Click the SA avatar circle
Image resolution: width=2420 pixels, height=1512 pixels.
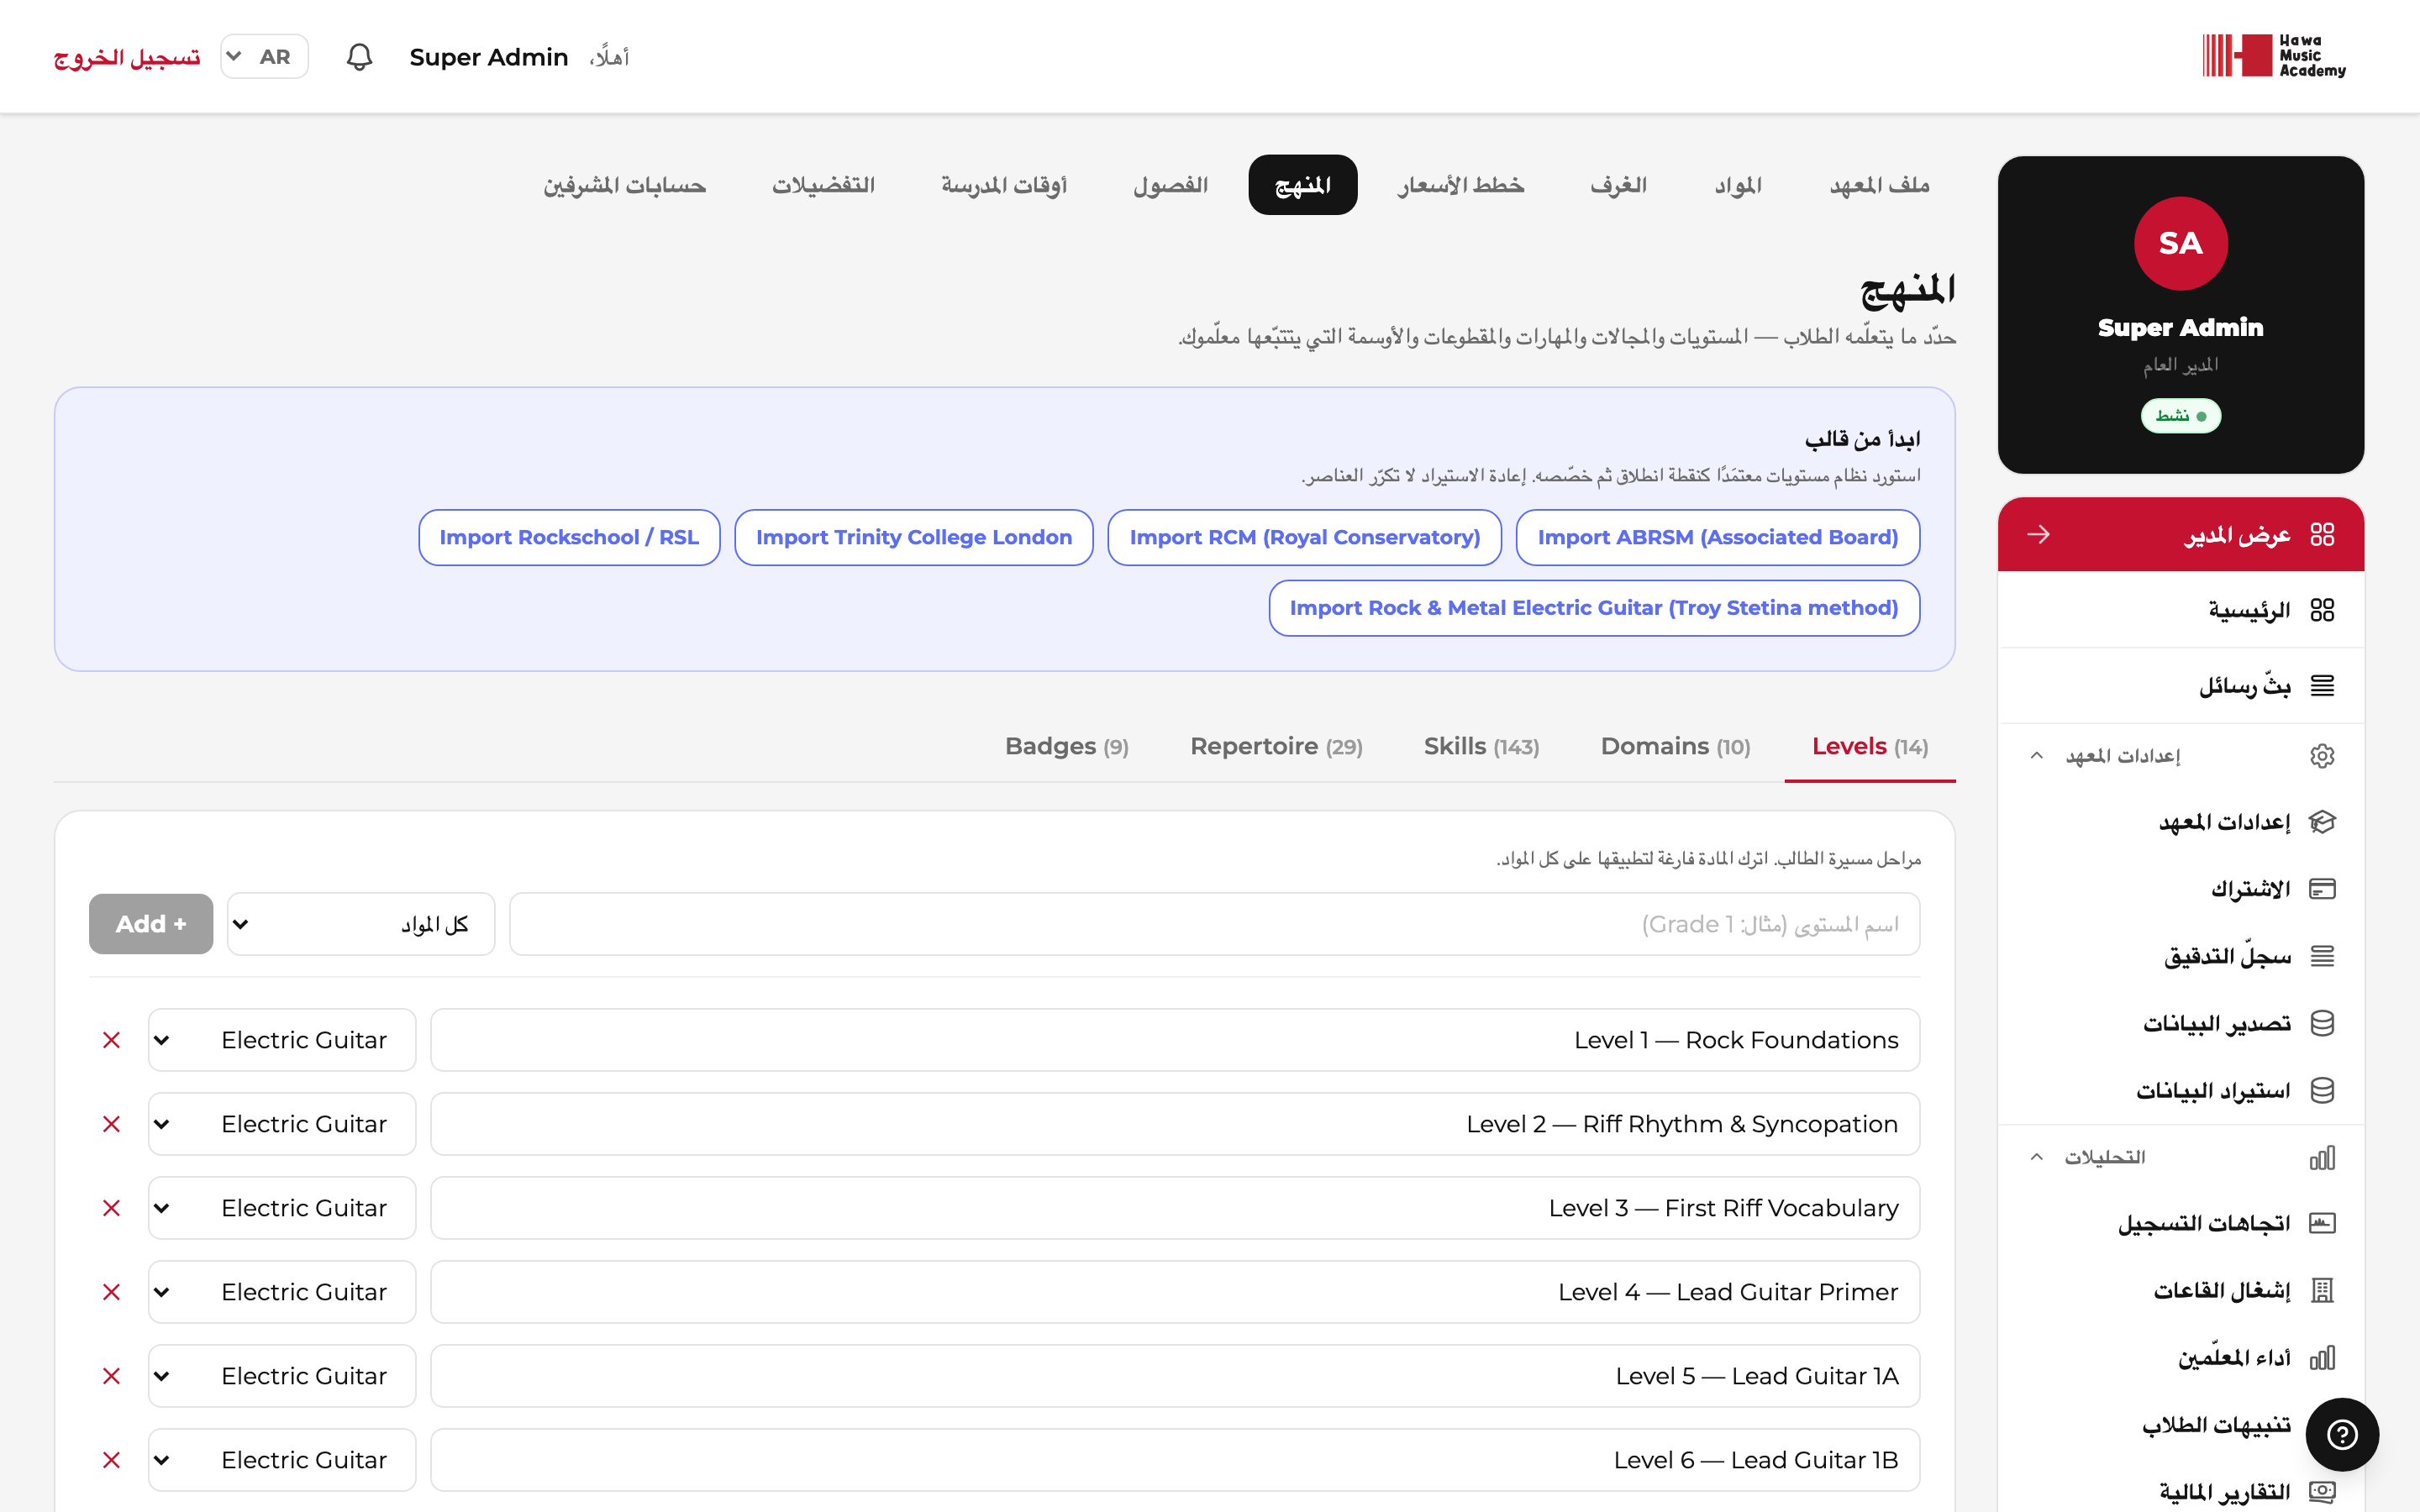[2180, 243]
